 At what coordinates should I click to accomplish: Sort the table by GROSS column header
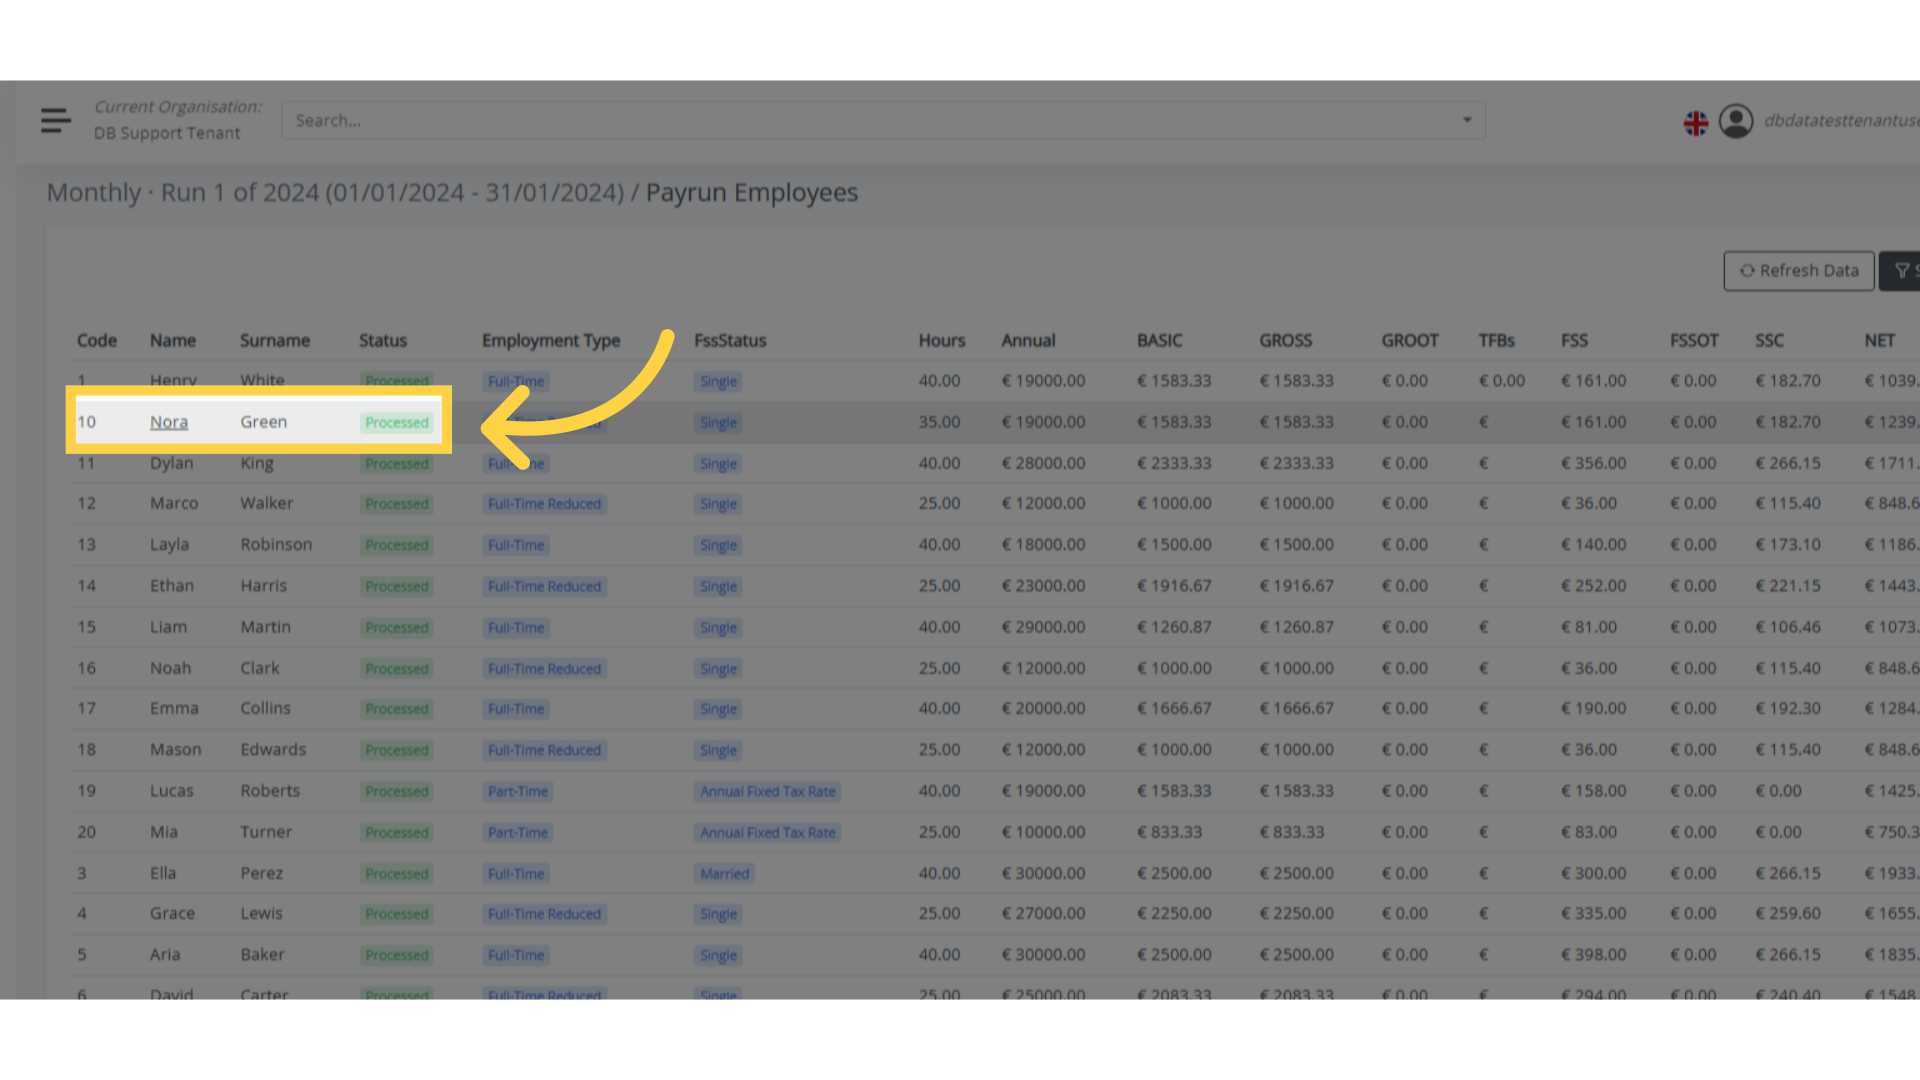coord(1285,340)
